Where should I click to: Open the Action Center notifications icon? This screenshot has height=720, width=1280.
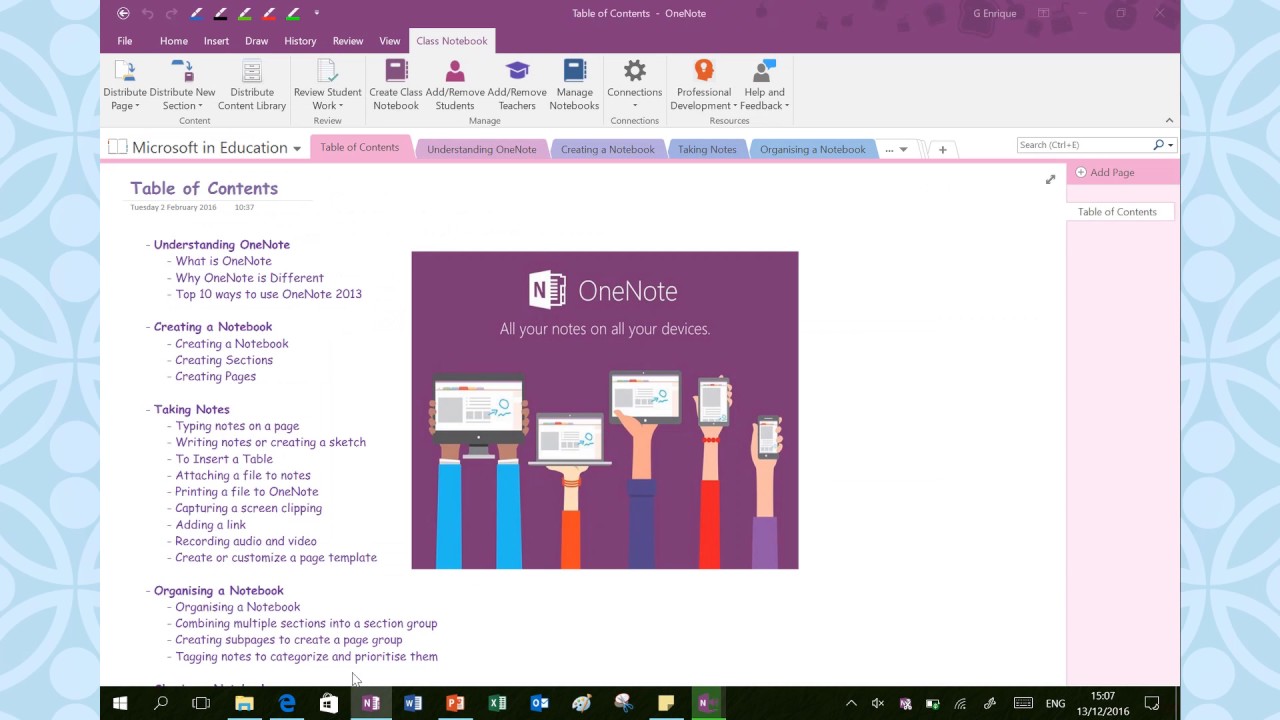(1152, 703)
